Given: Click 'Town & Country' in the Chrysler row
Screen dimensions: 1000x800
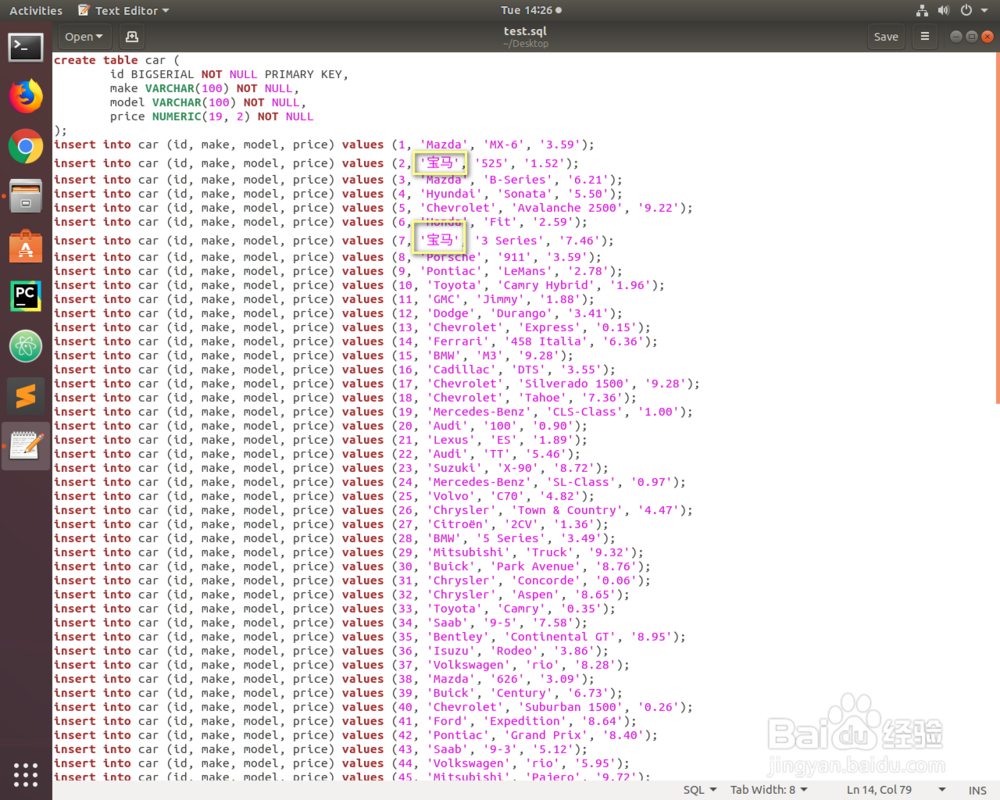Looking at the screenshot, I should click(568, 510).
